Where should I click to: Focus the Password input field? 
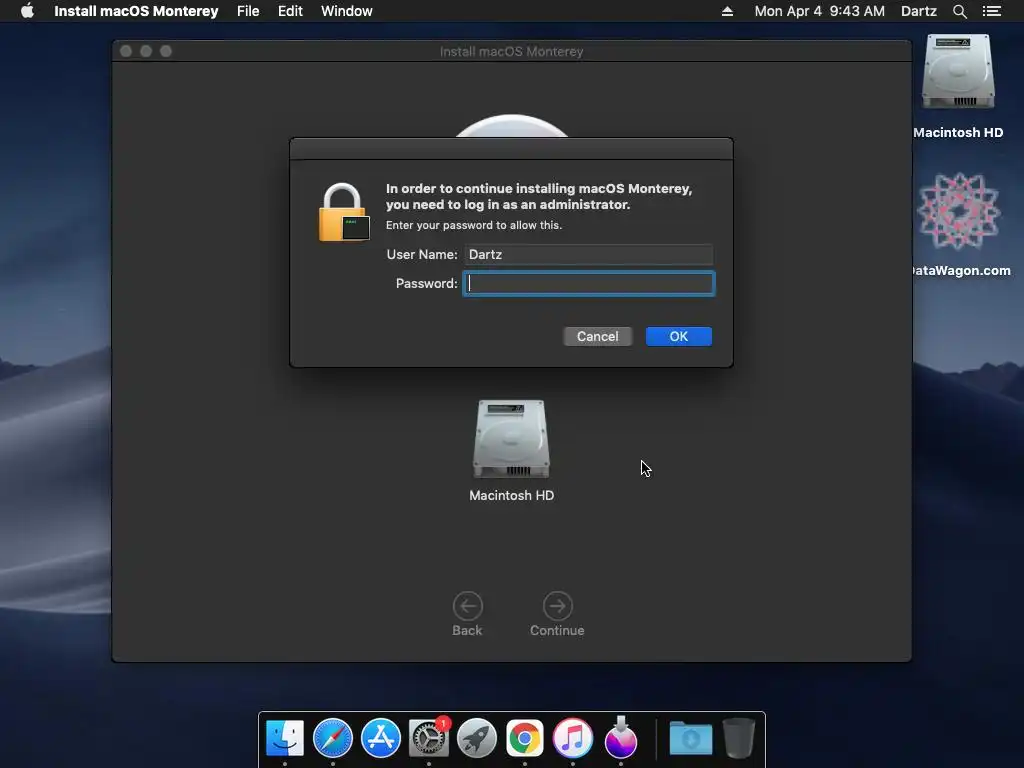click(588, 283)
